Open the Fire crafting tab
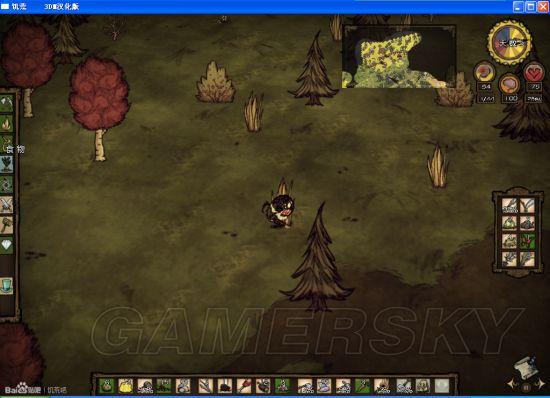Image resolution: width=550 pixels, height=398 pixels. 6,124
